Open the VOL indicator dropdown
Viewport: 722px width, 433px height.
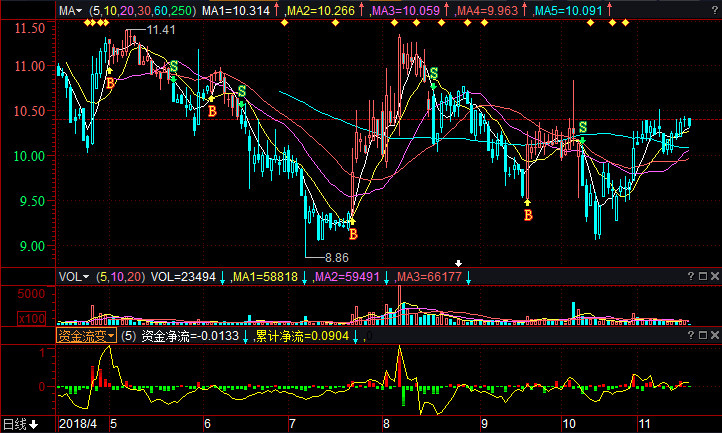coord(73,276)
